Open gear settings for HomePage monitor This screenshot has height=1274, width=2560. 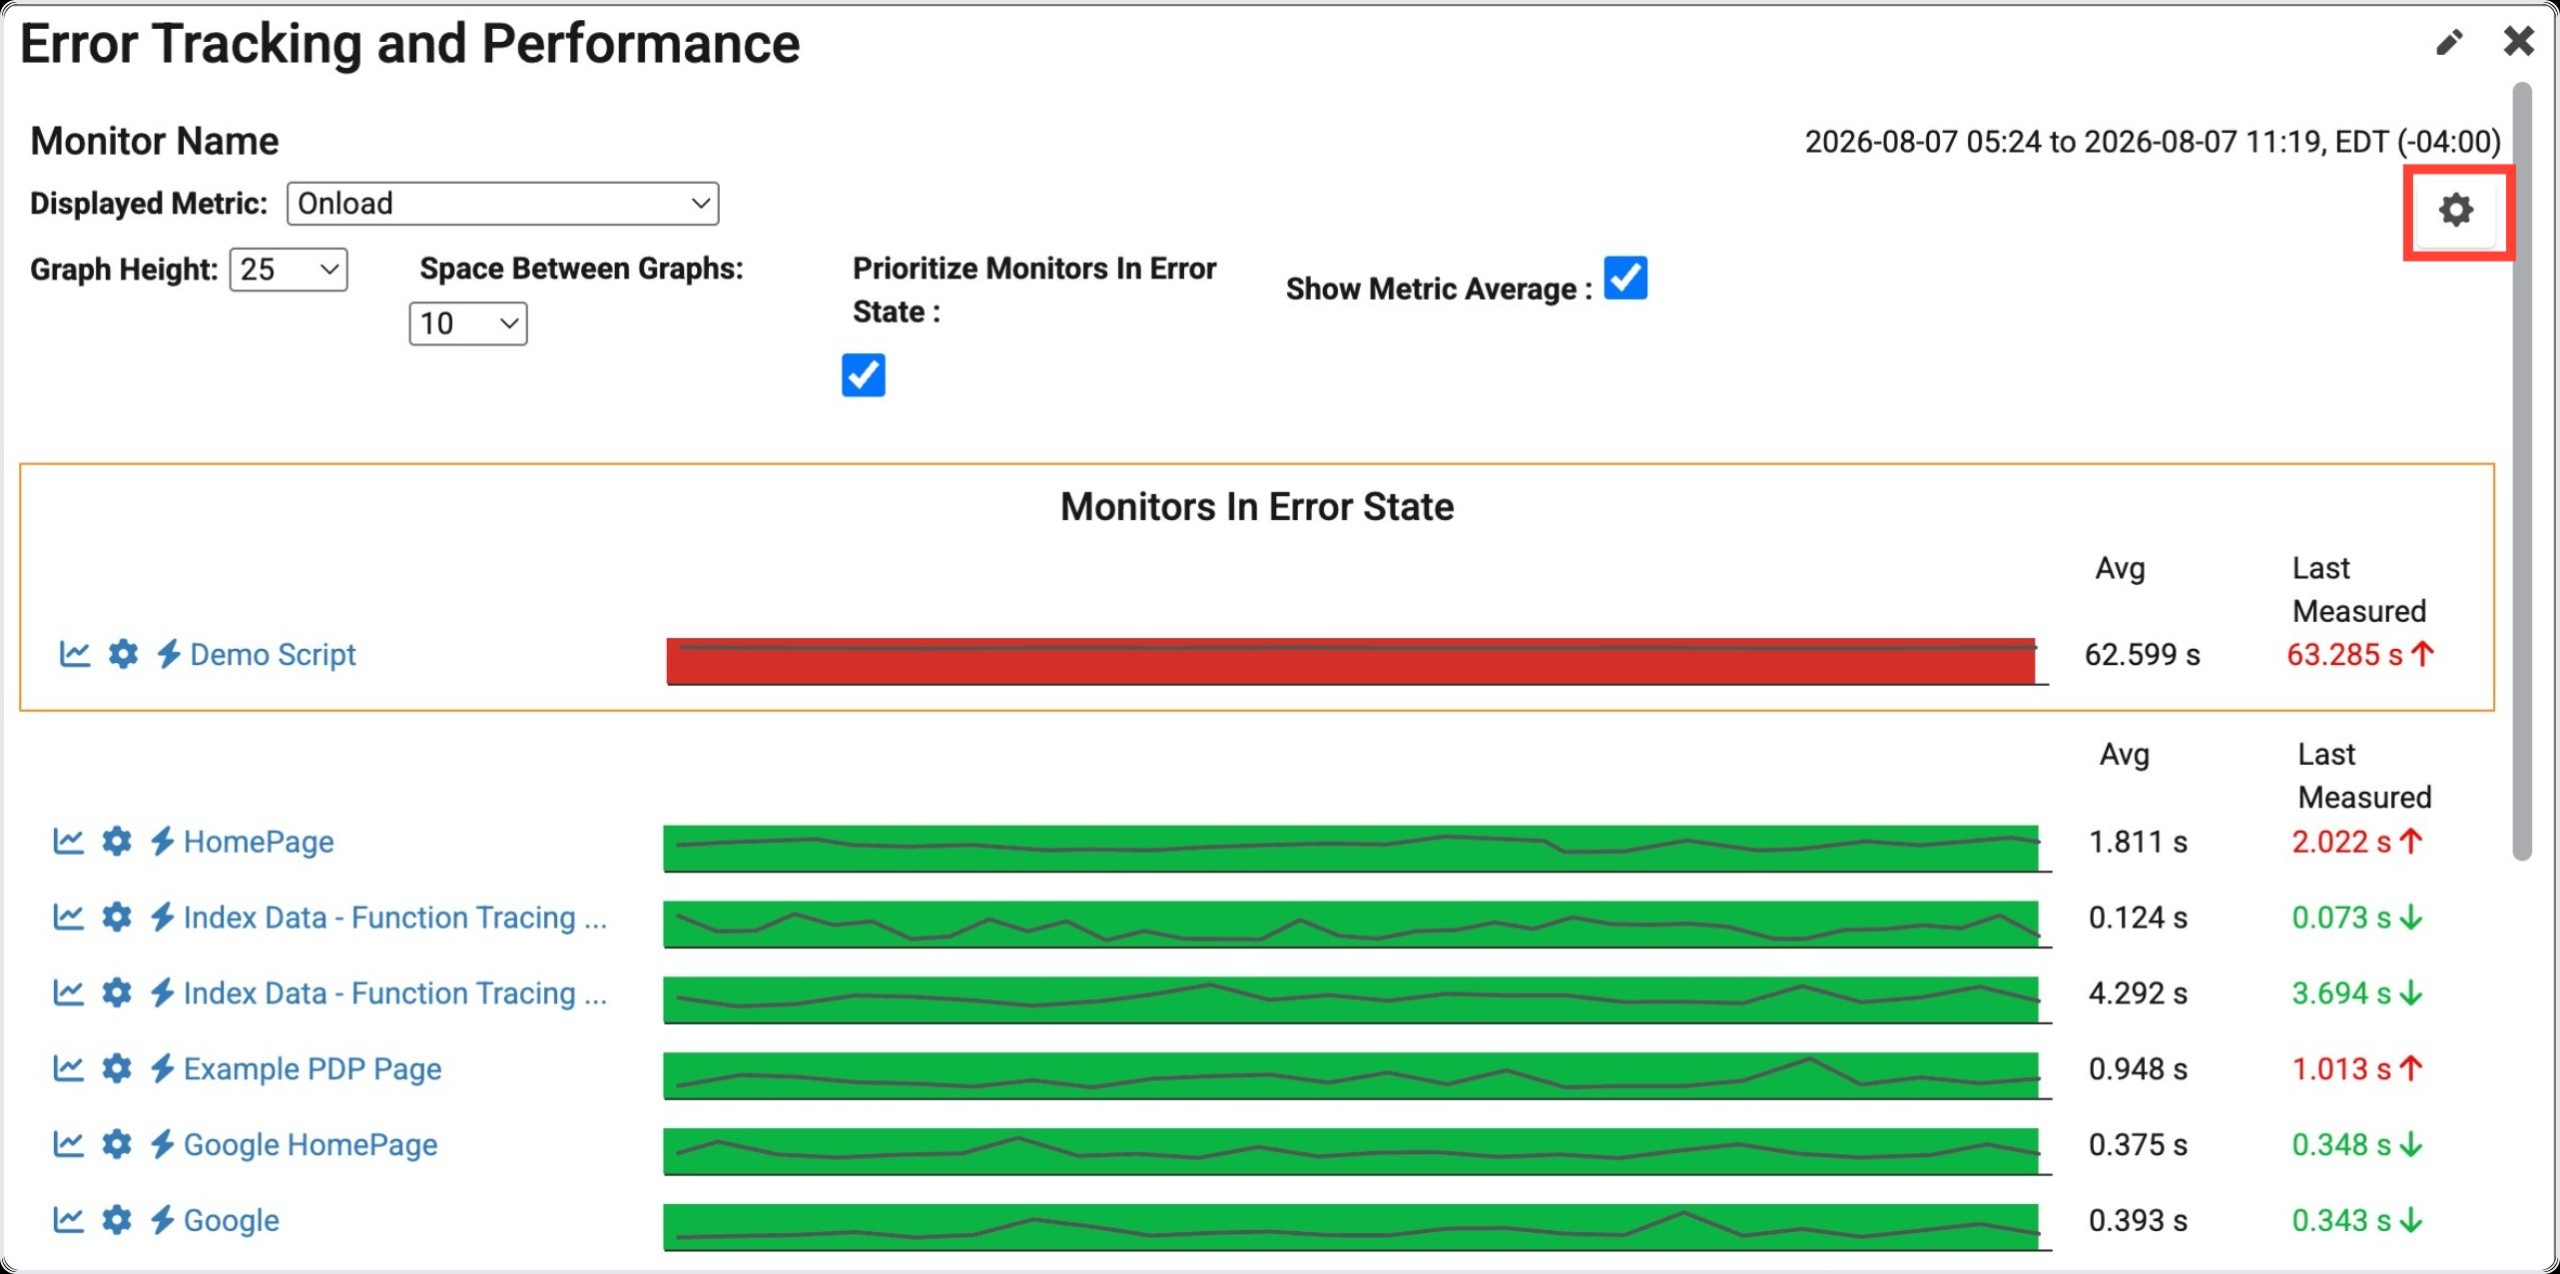click(x=117, y=841)
